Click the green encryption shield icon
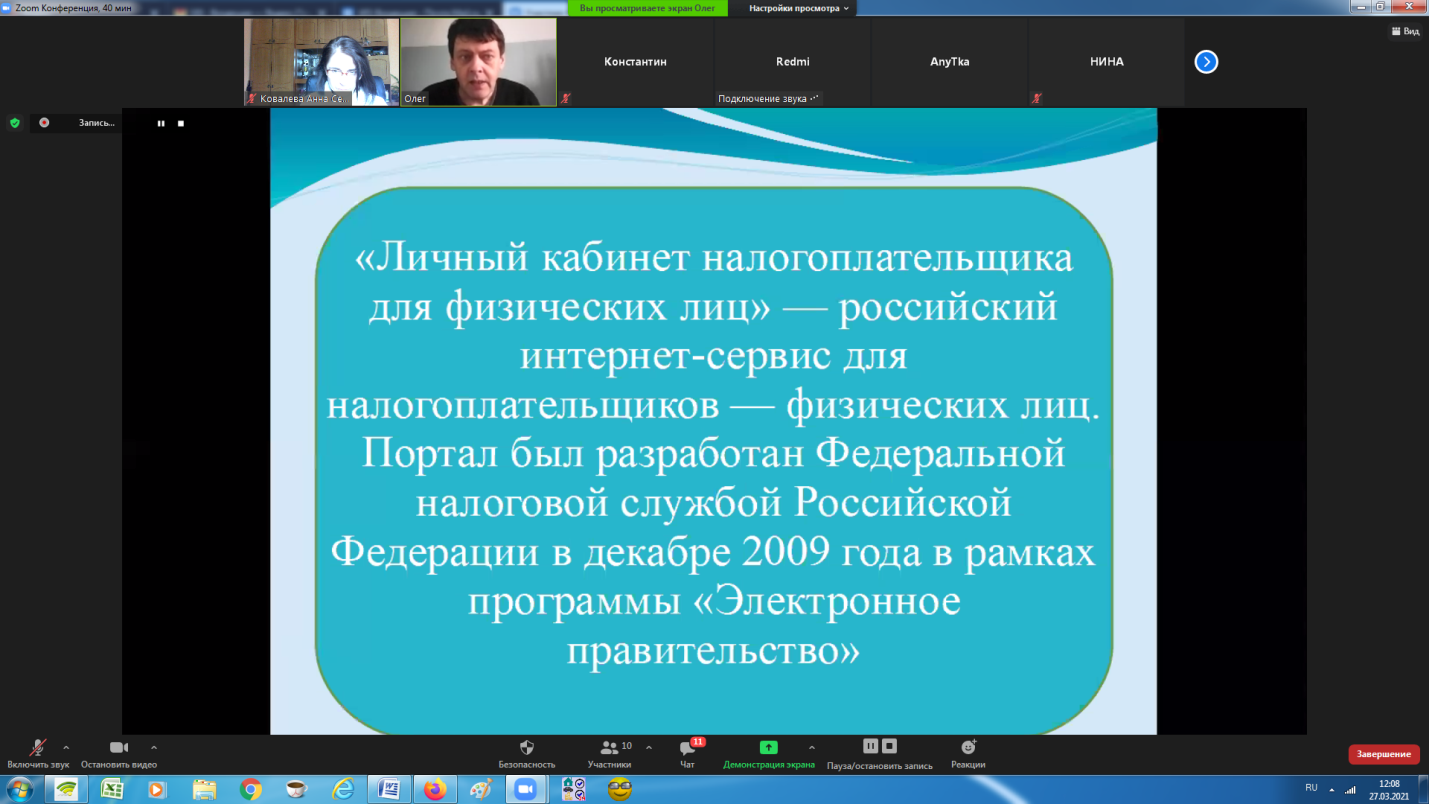This screenshot has width=1429, height=804. click(x=14, y=123)
